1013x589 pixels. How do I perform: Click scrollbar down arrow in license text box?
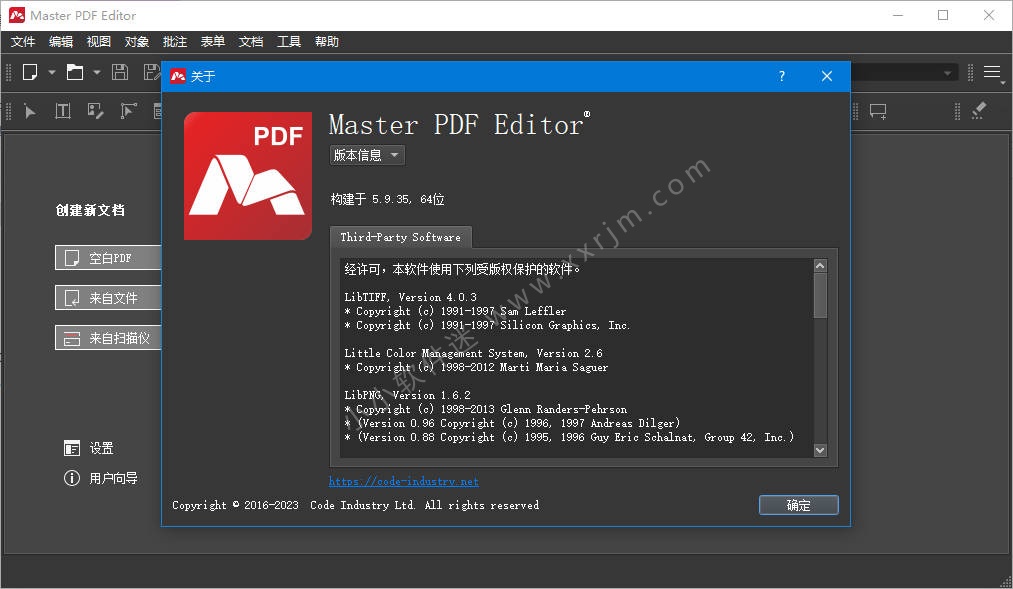(820, 450)
